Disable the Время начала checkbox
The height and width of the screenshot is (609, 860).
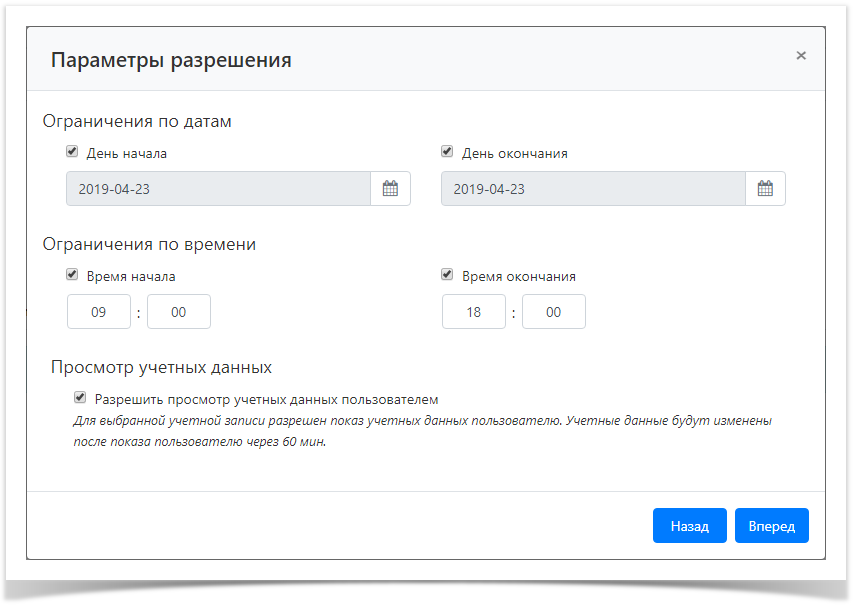click(71, 274)
